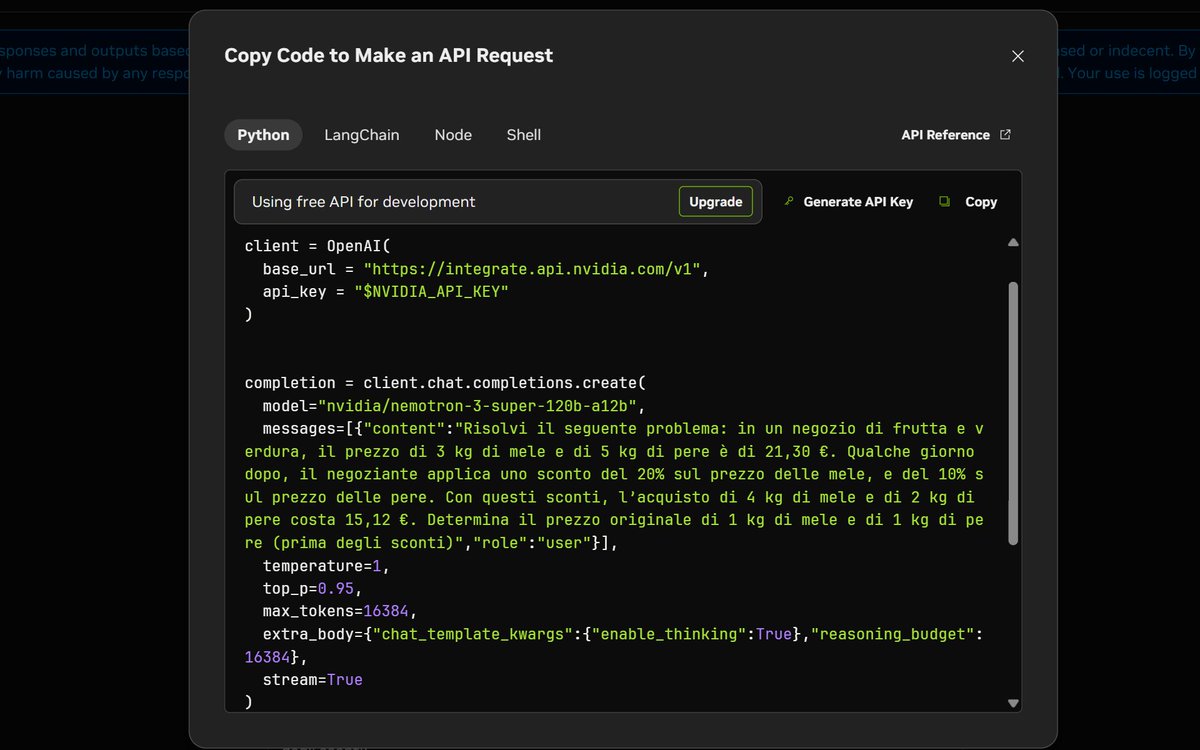Screen dimensions: 1200x750
Task: Click the temperature=1 line
Action: pos(326,566)
